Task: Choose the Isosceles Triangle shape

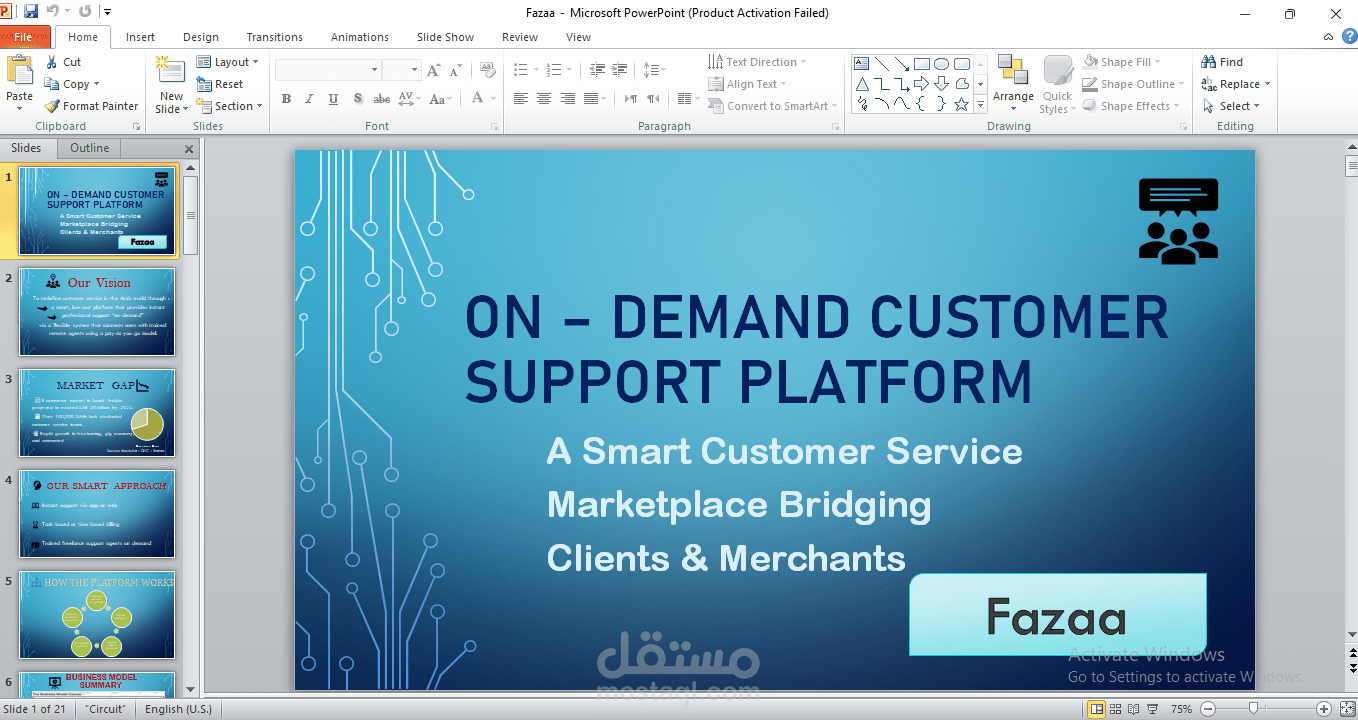Action: pyautogui.click(x=862, y=84)
